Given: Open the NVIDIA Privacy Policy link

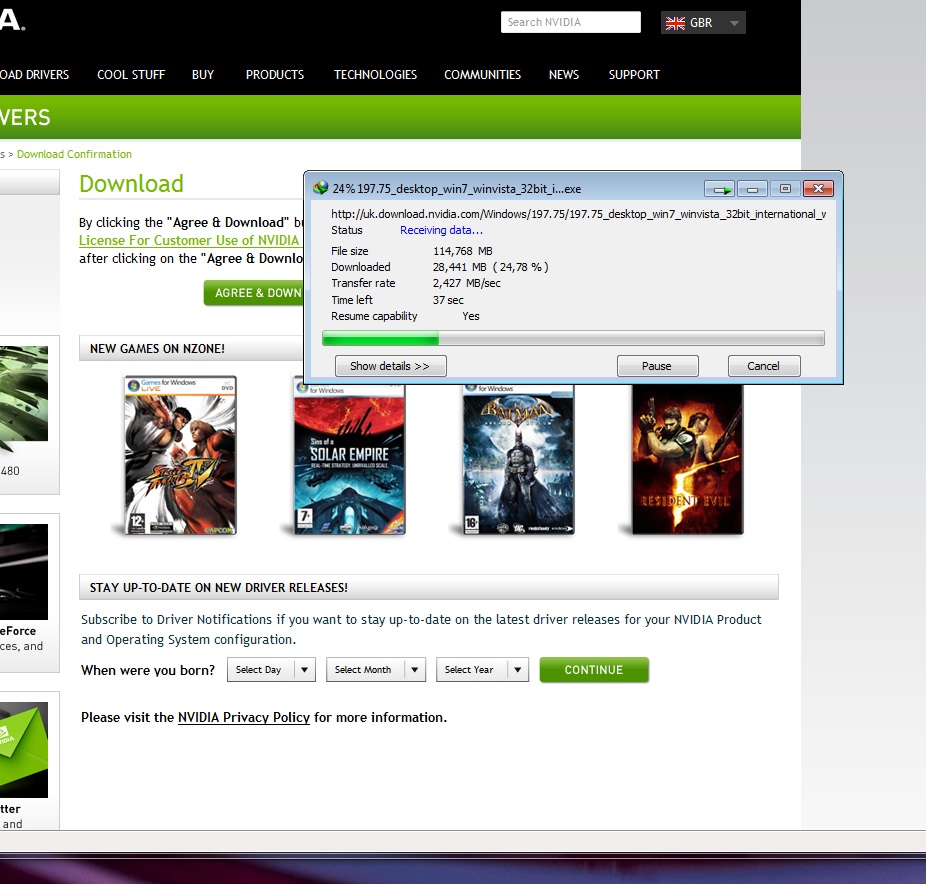Looking at the screenshot, I should [244, 717].
